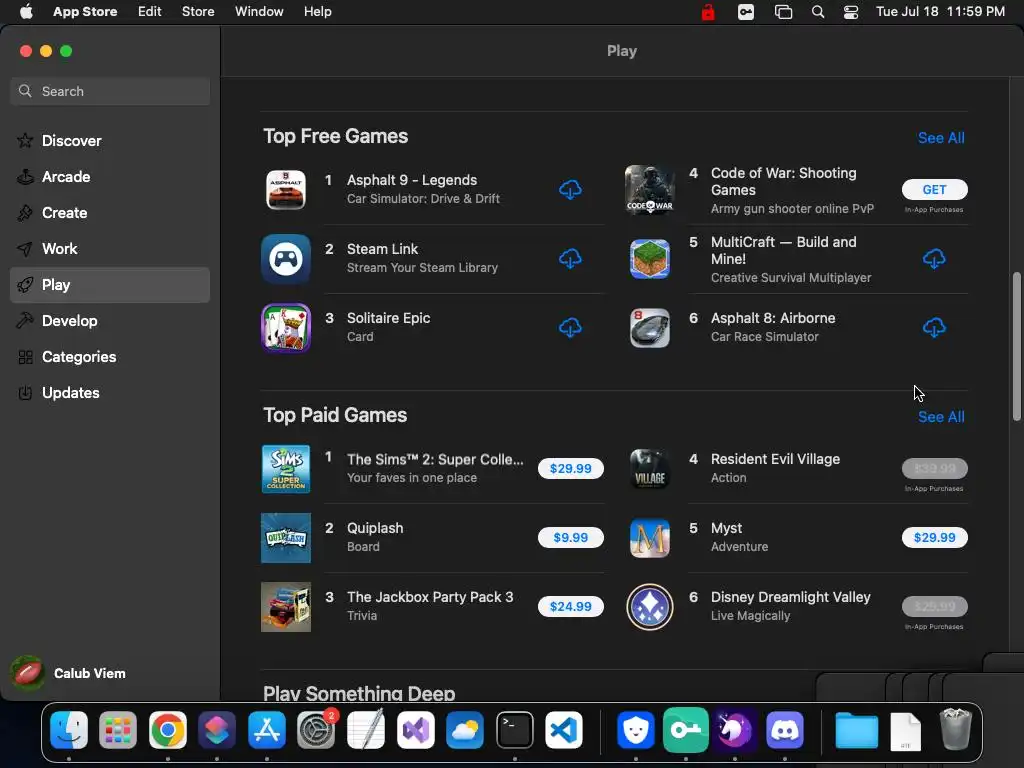Click the stacked windows menu bar icon

pos(783,12)
